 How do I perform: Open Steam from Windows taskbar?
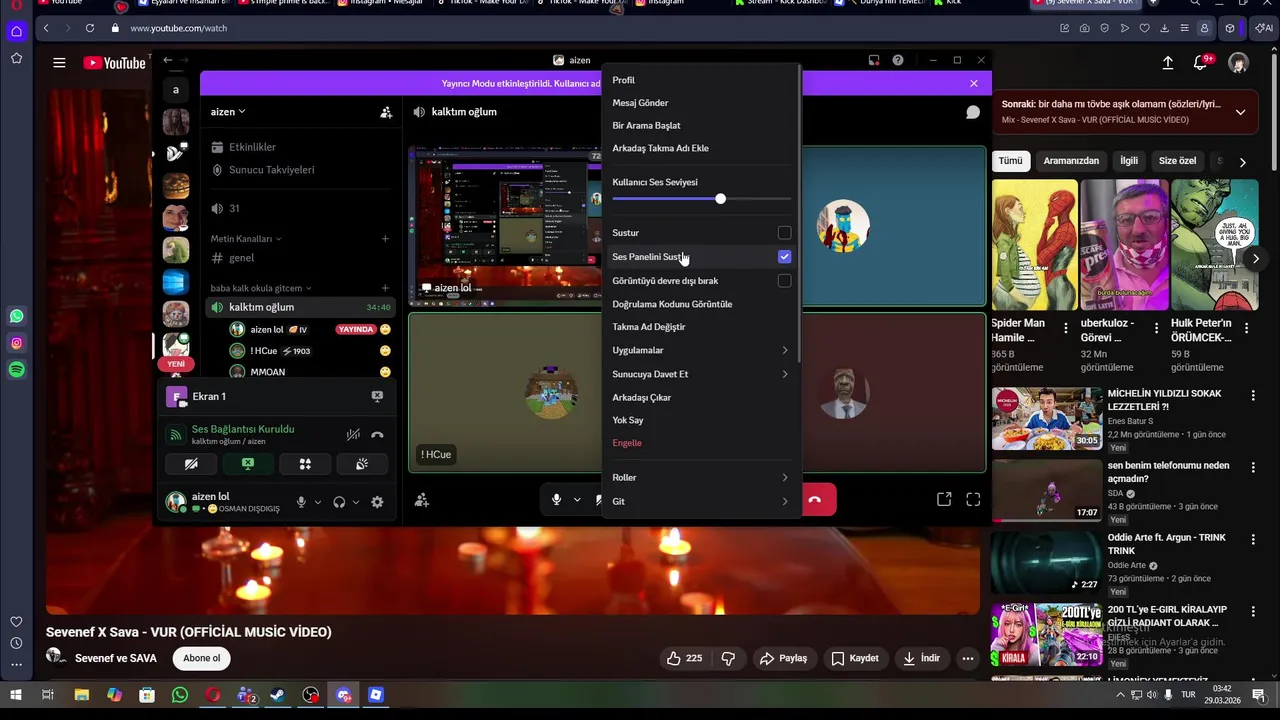pyautogui.click(x=278, y=695)
